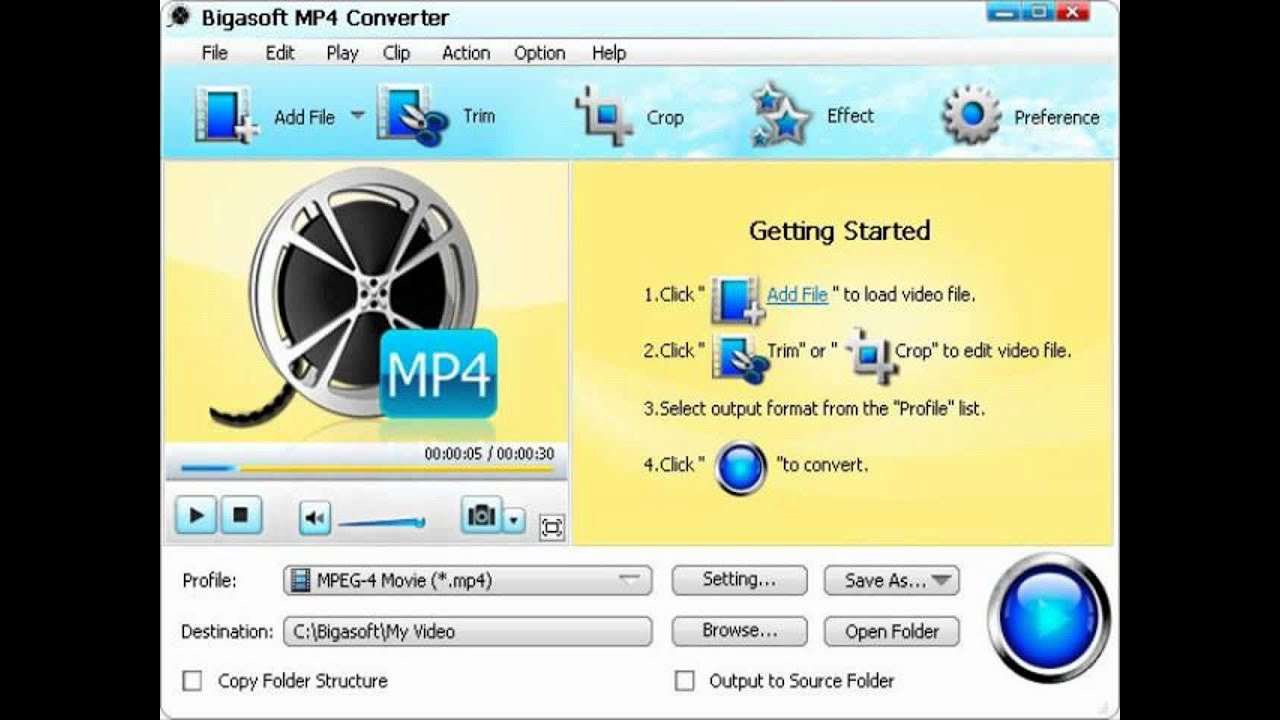The height and width of the screenshot is (720, 1280).
Task: Click the Setting... button
Action: click(739, 580)
